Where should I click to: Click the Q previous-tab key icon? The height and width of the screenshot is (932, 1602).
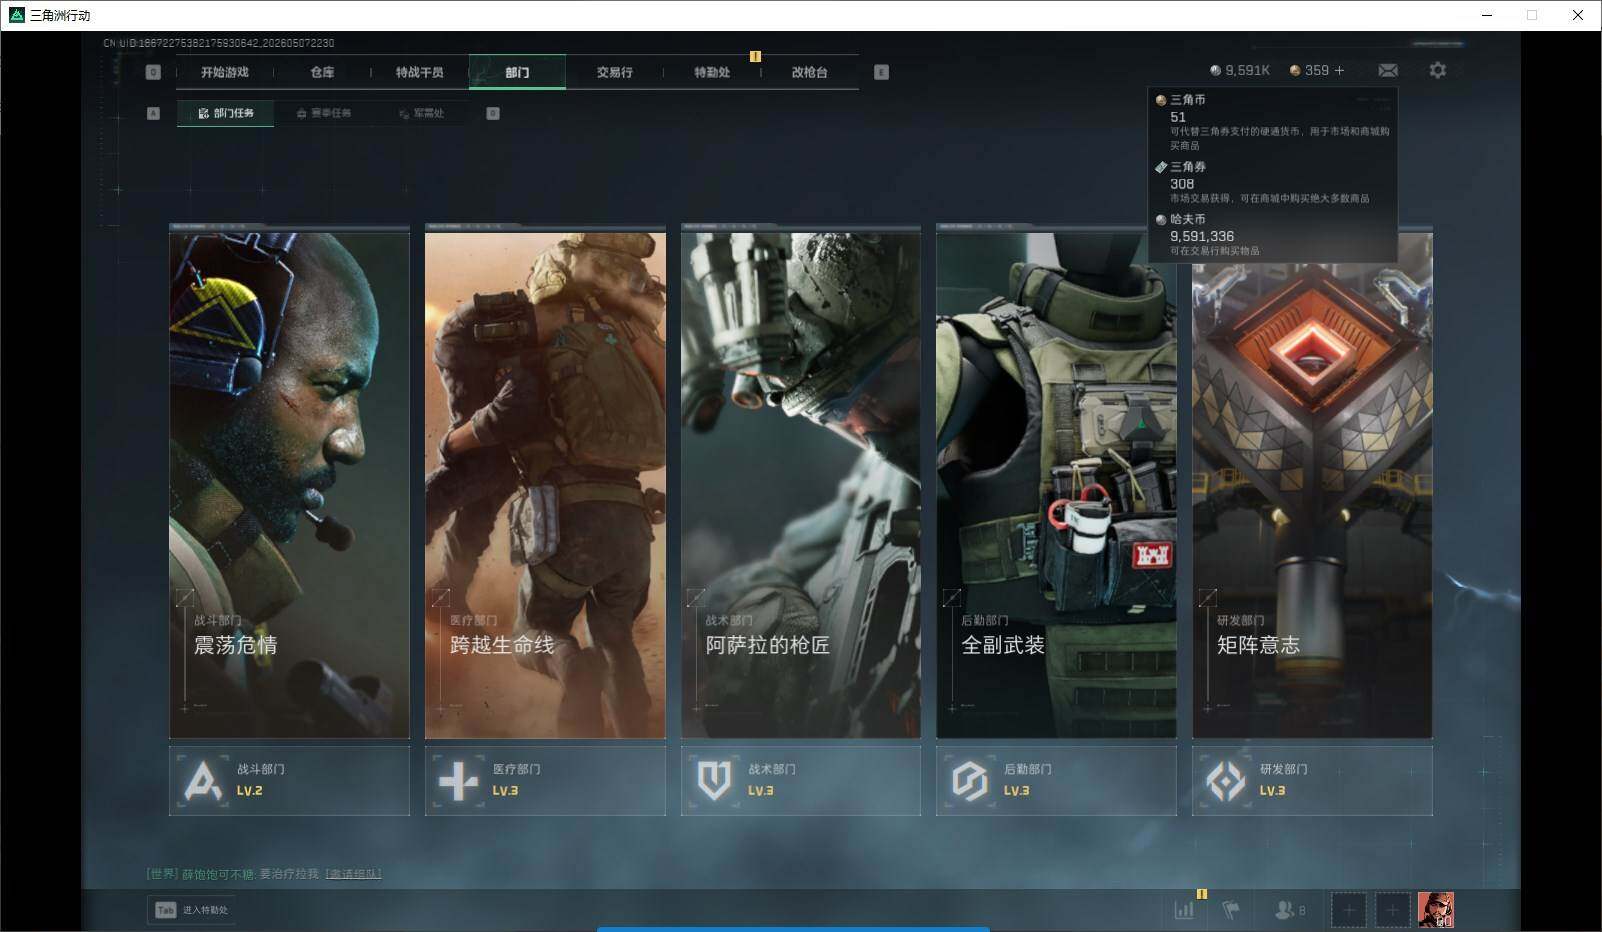click(153, 72)
